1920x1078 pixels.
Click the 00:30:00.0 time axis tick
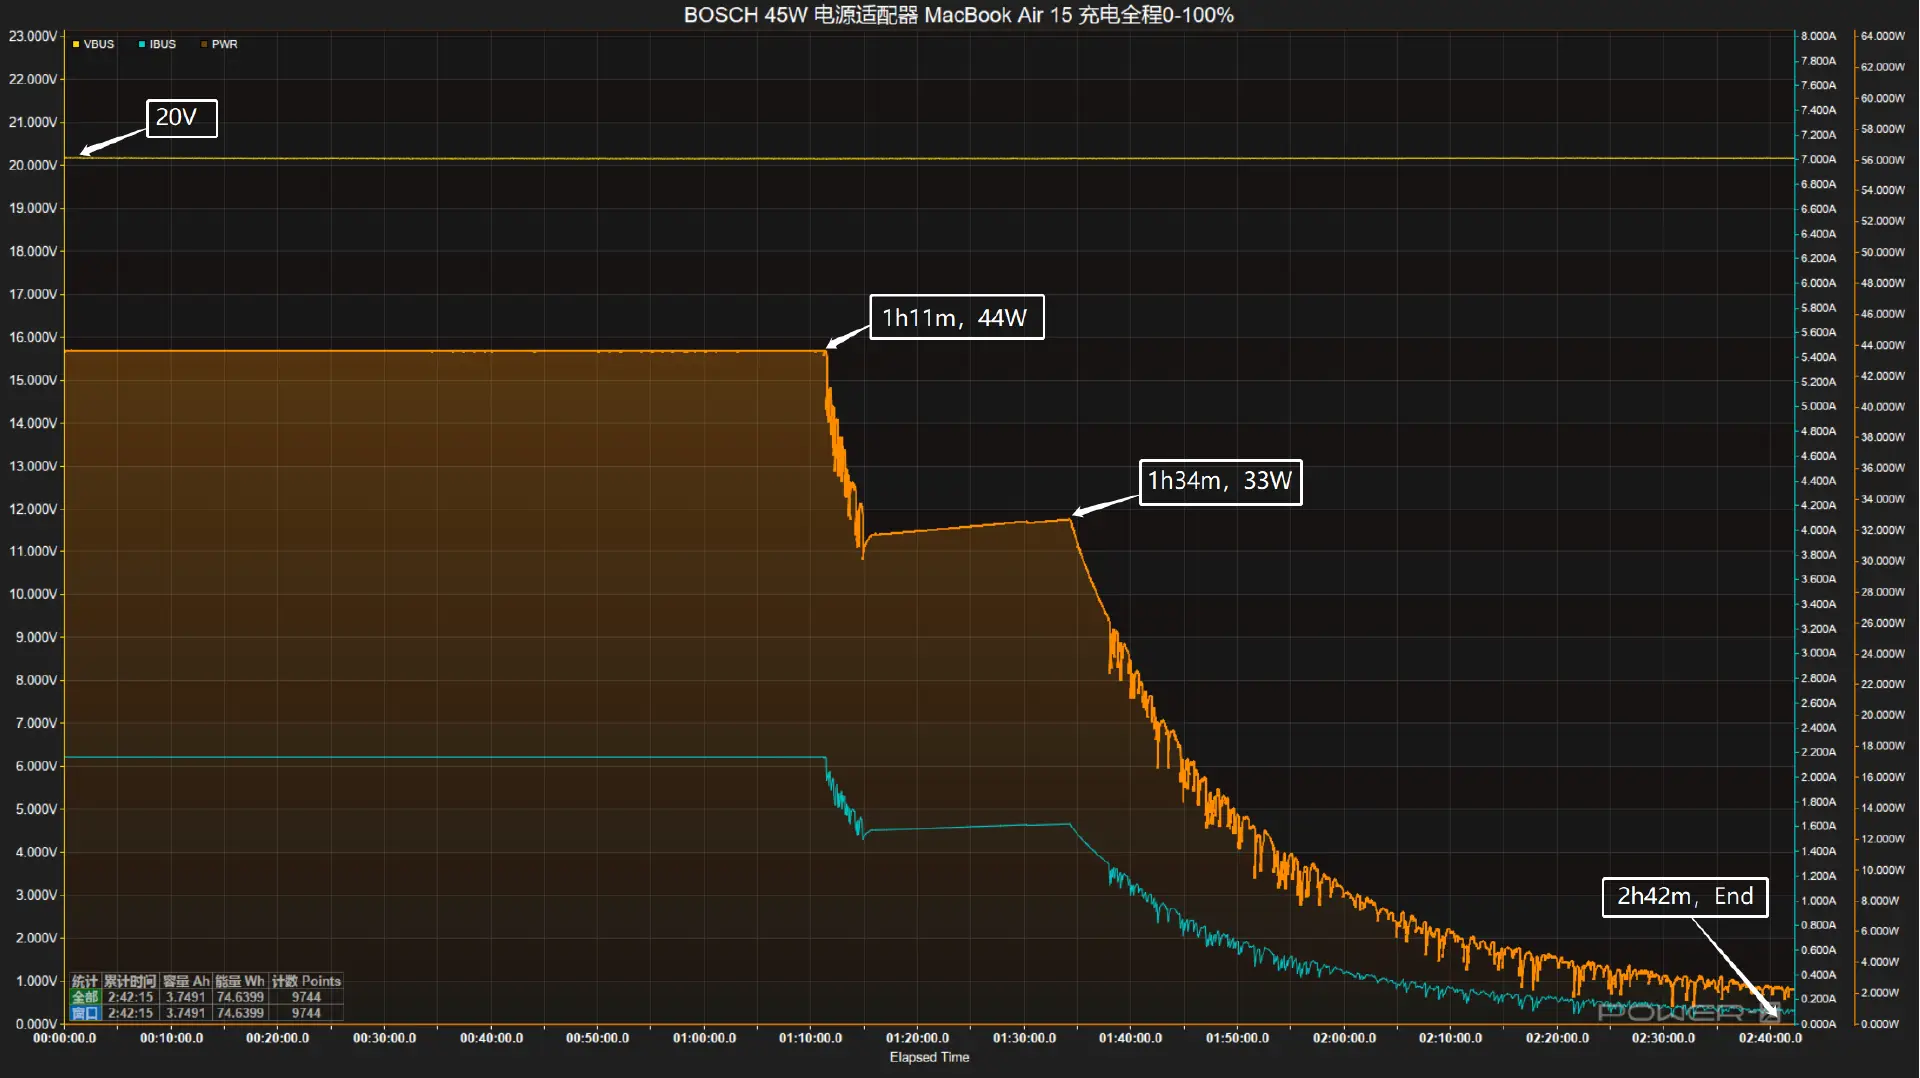point(385,1038)
